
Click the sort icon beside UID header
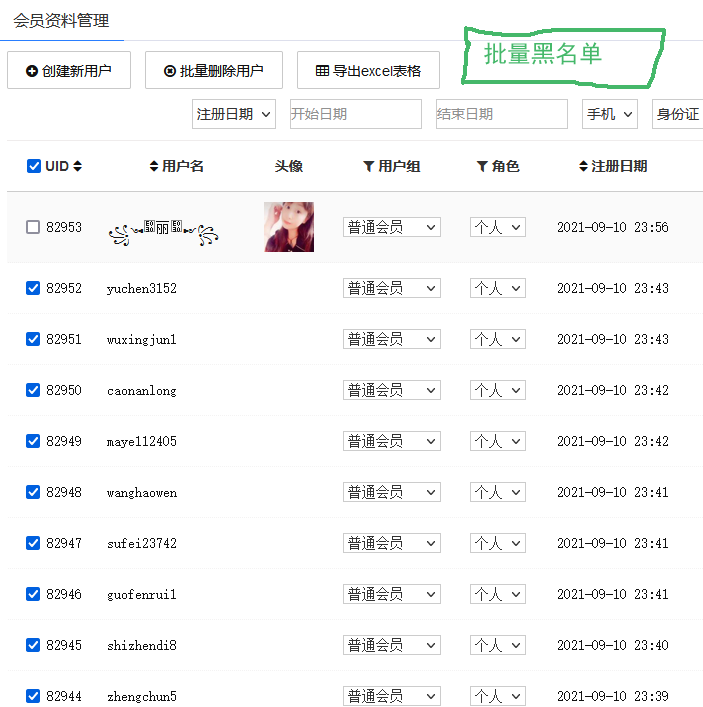point(78,166)
